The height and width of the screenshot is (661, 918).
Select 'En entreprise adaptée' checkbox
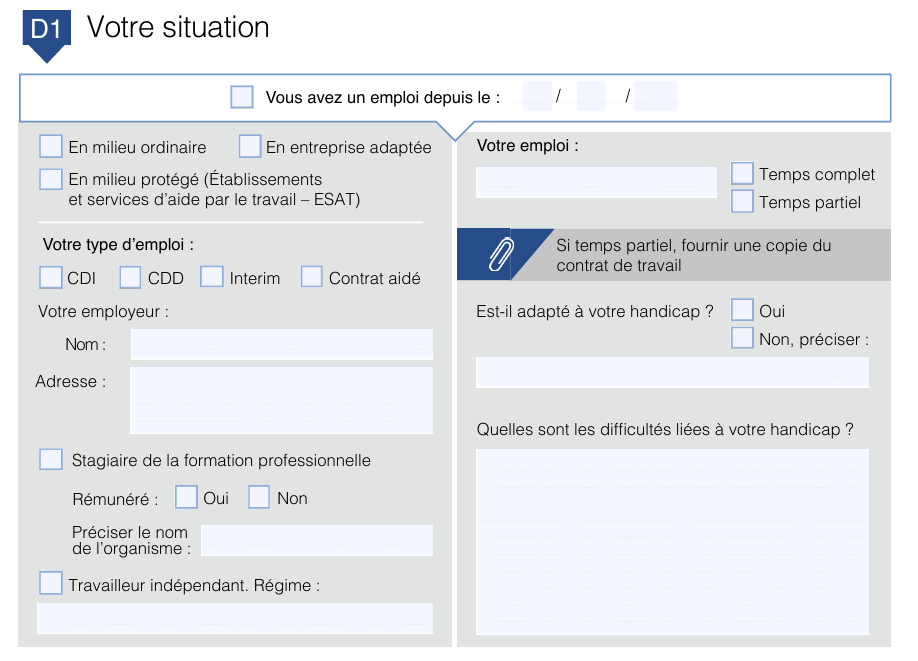point(249,146)
